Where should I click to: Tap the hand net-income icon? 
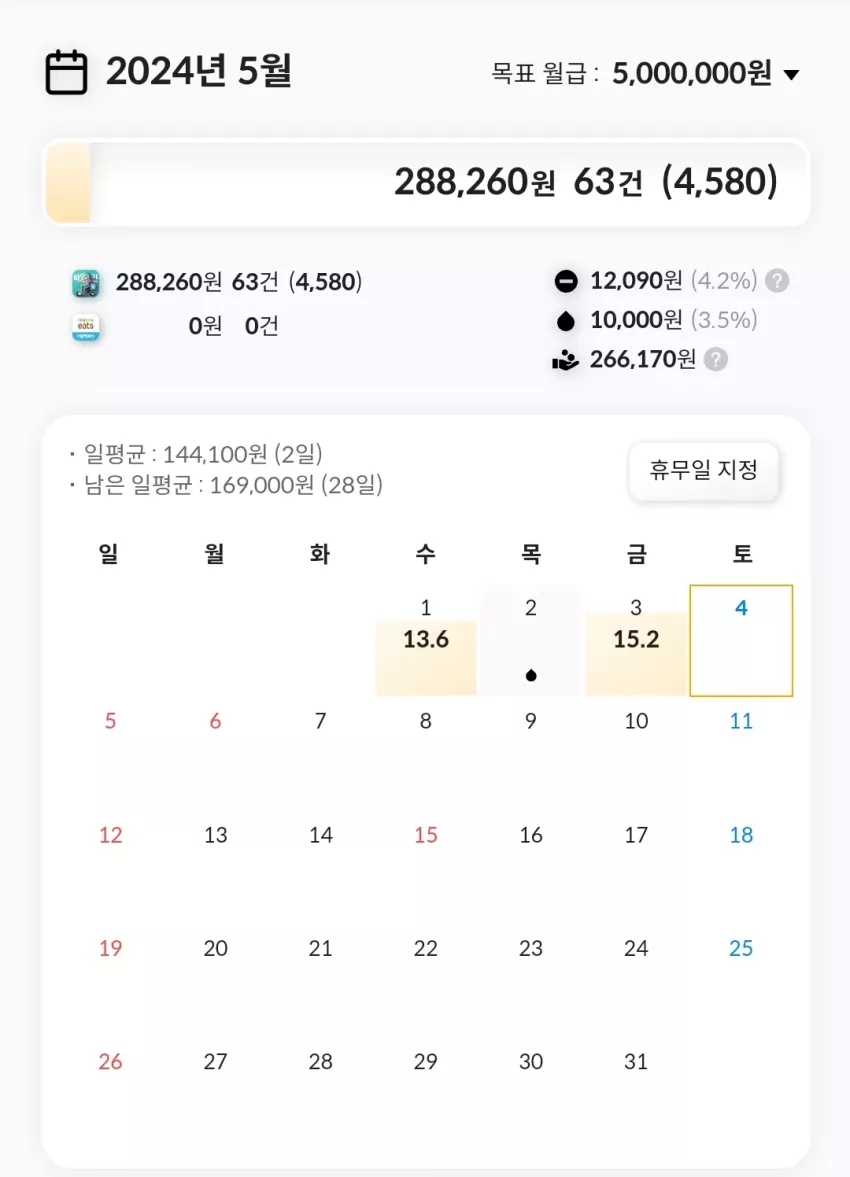coord(565,361)
